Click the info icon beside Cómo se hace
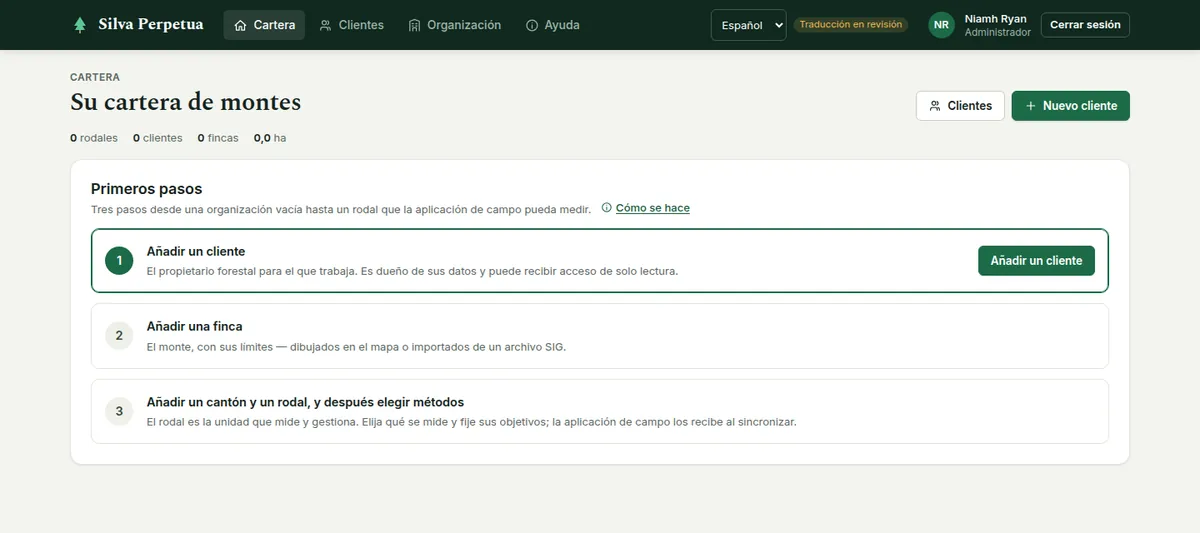 [607, 208]
